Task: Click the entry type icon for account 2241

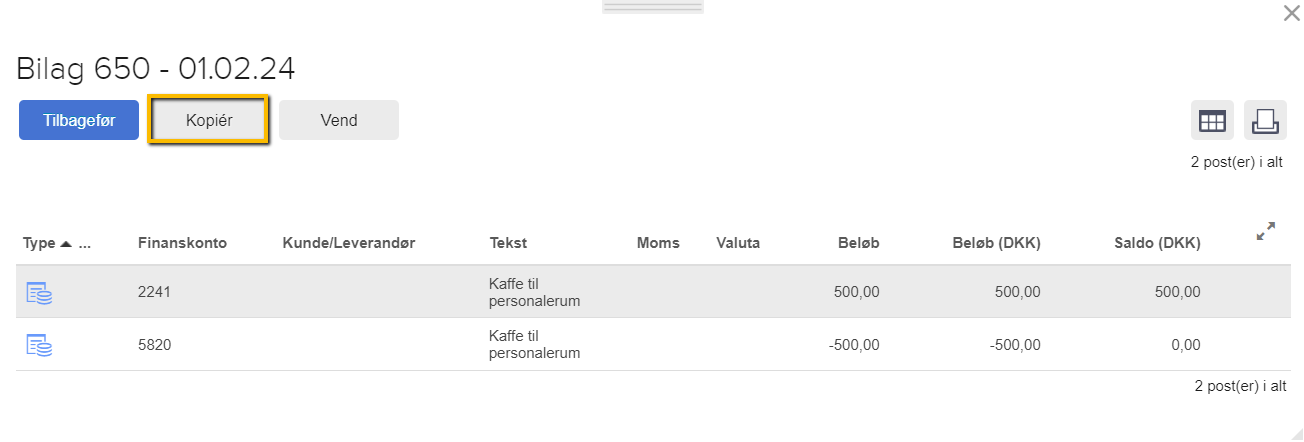Action: (x=39, y=293)
